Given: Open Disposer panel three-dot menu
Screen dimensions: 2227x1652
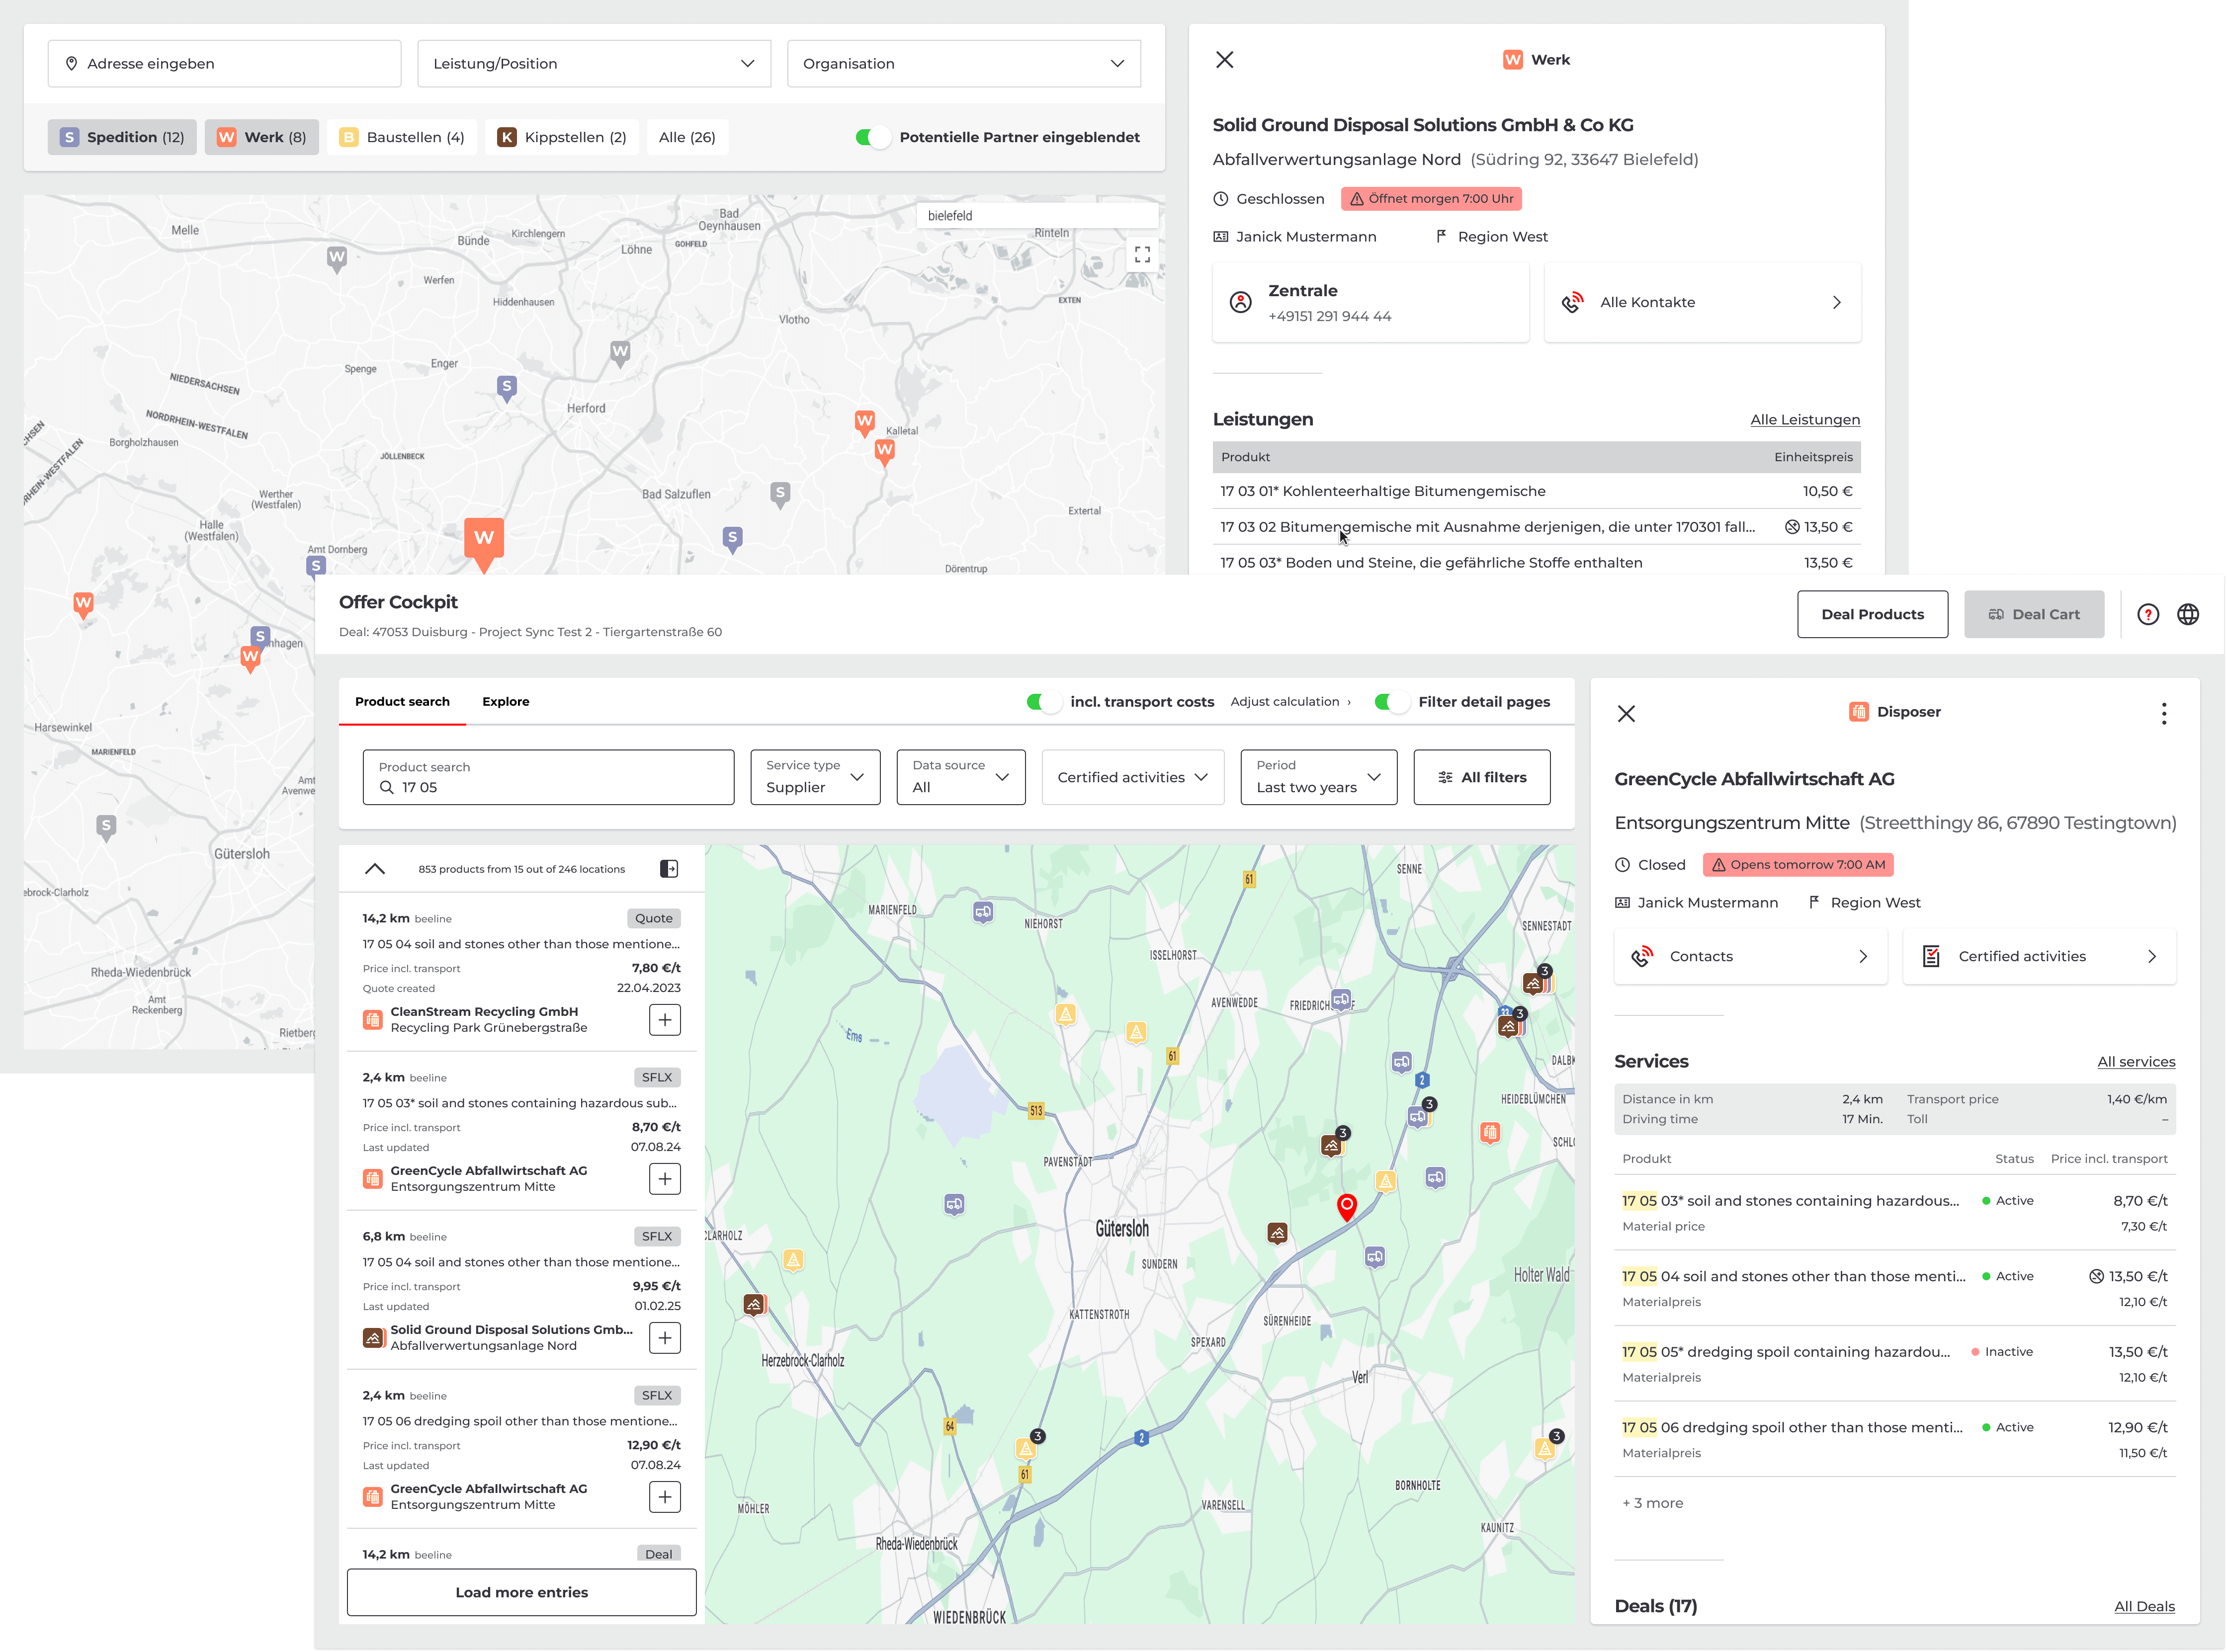Looking at the screenshot, I should pos(2164,713).
